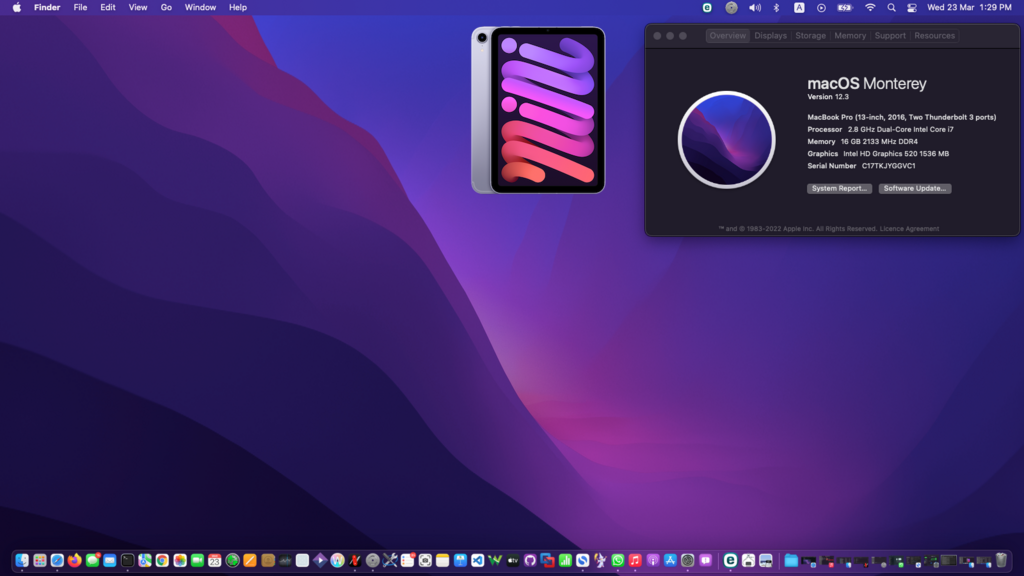Open the Finder menu
The height and width of the screenshot is (576, 1024).
(47, 8)
